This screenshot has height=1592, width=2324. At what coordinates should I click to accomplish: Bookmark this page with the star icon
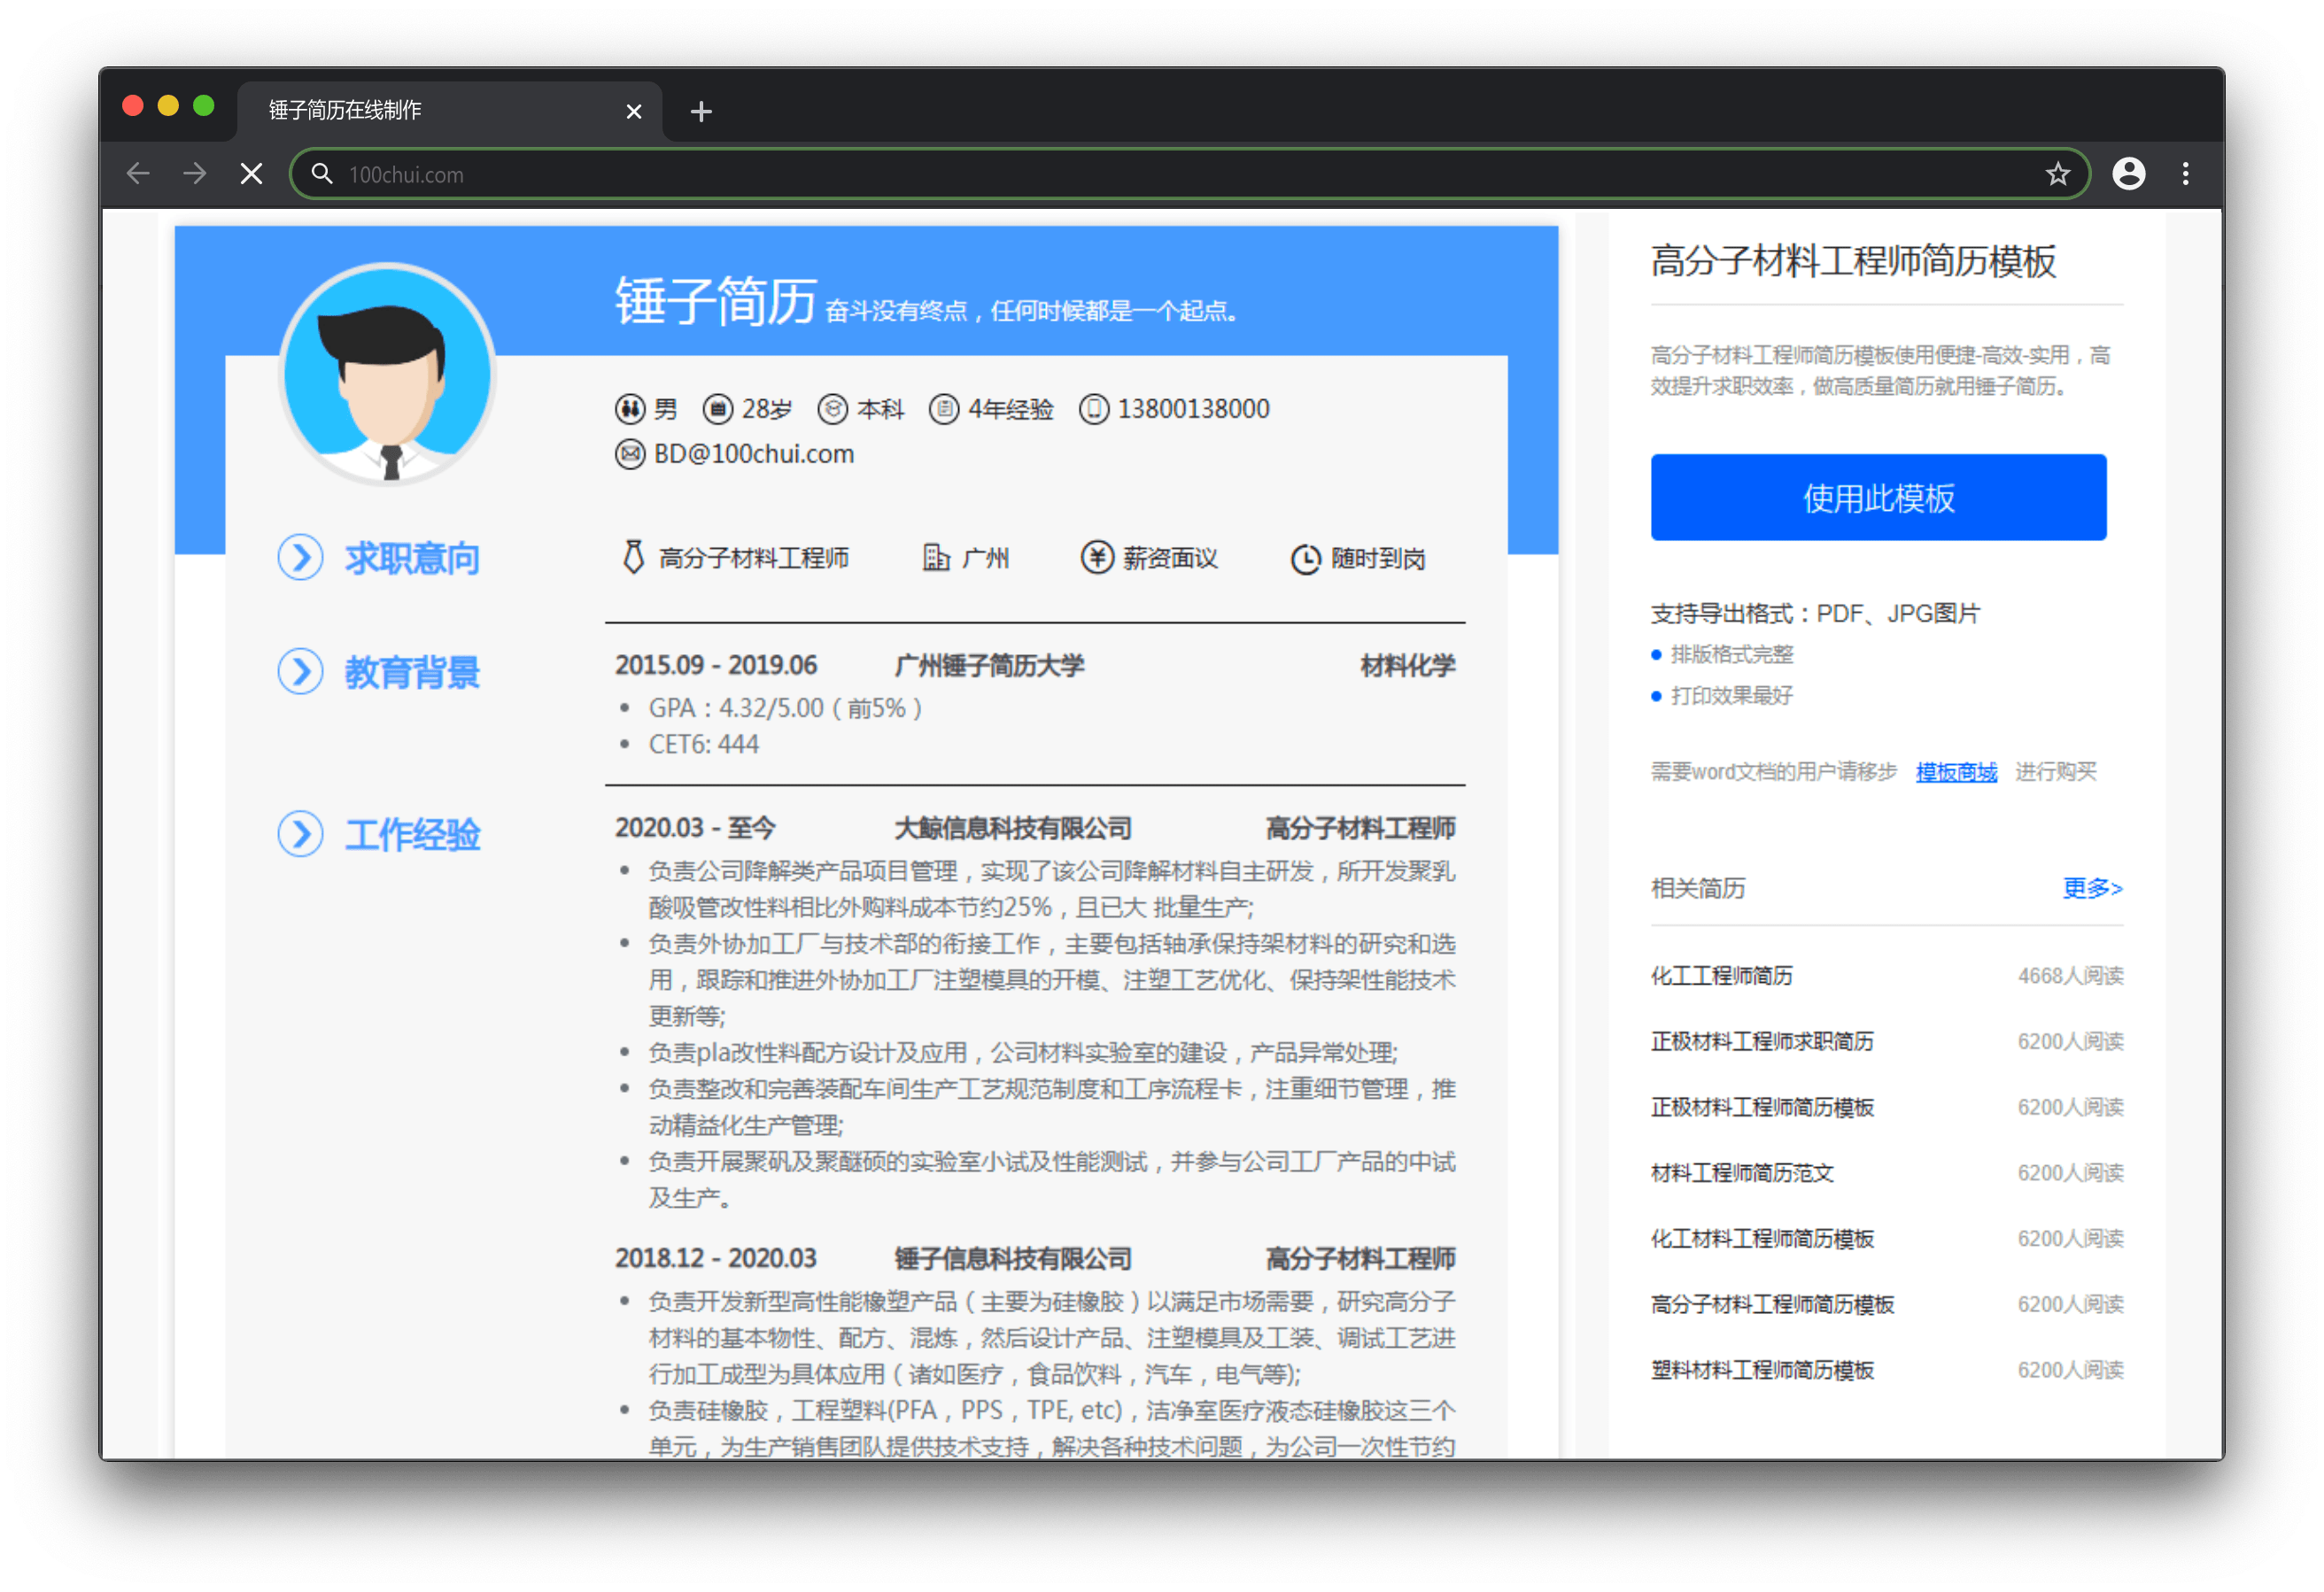[2057, 174]
